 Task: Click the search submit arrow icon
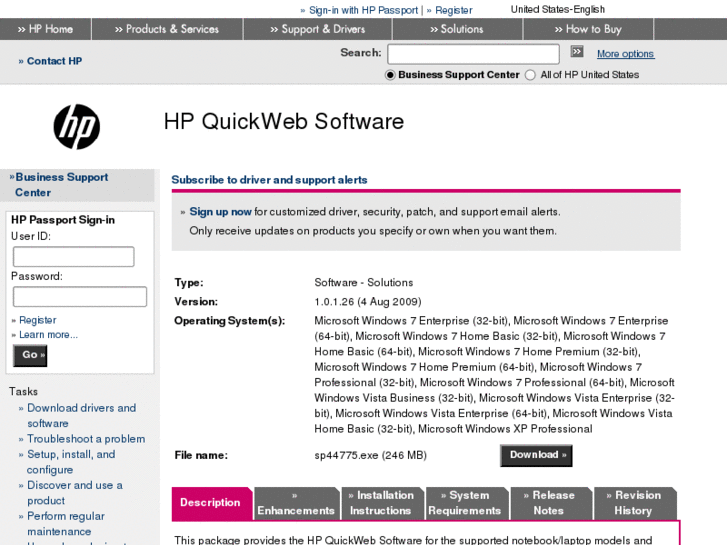click(577, 51)
